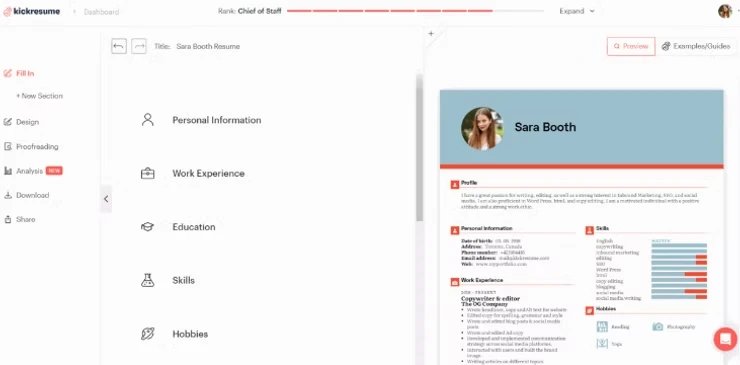This screenshot has width=740, height=365.
Task: Click the red Profile section icon in preview
Action: click(455, 184)
